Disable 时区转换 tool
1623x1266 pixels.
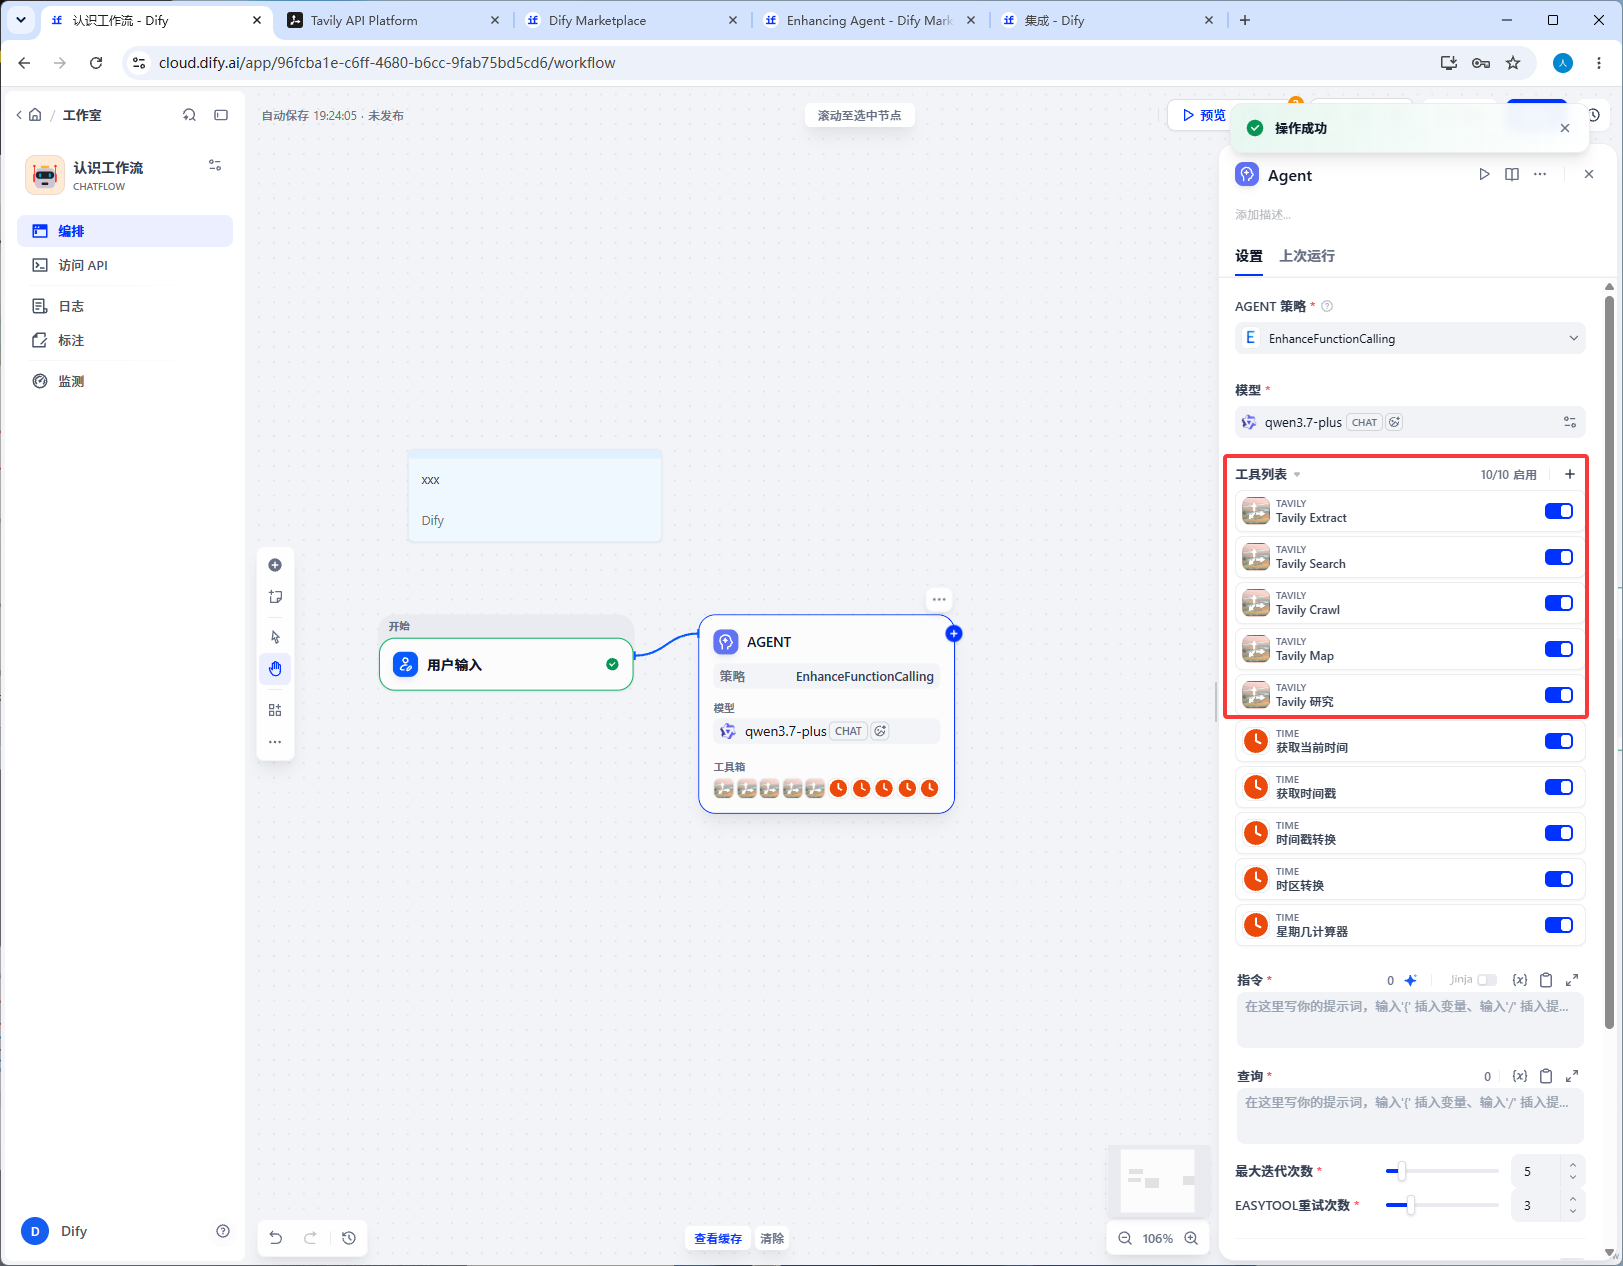click(1559, 879)
